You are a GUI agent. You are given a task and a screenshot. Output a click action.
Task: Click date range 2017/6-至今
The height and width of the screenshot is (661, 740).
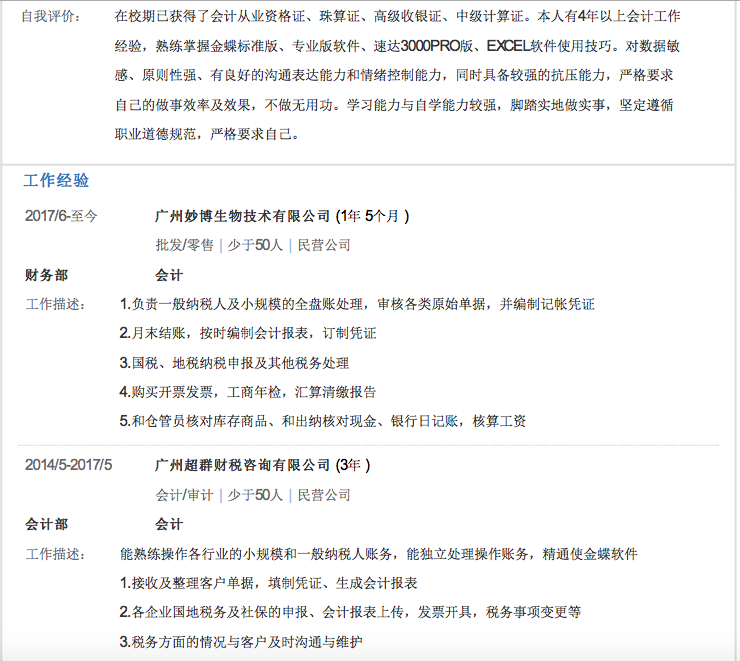(61, 216)
